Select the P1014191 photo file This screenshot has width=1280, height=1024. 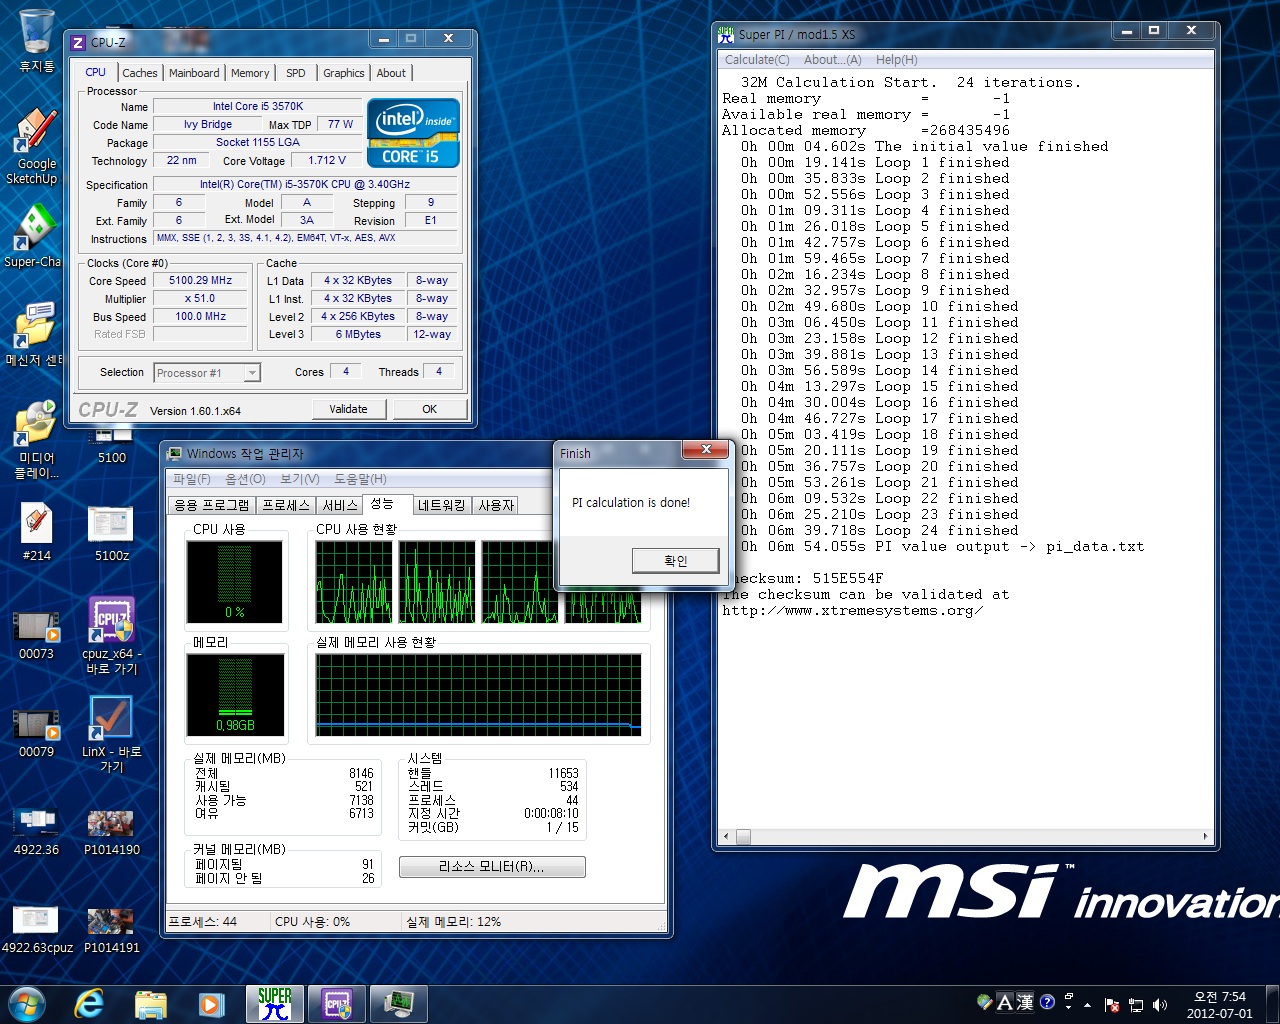[111, 928]
